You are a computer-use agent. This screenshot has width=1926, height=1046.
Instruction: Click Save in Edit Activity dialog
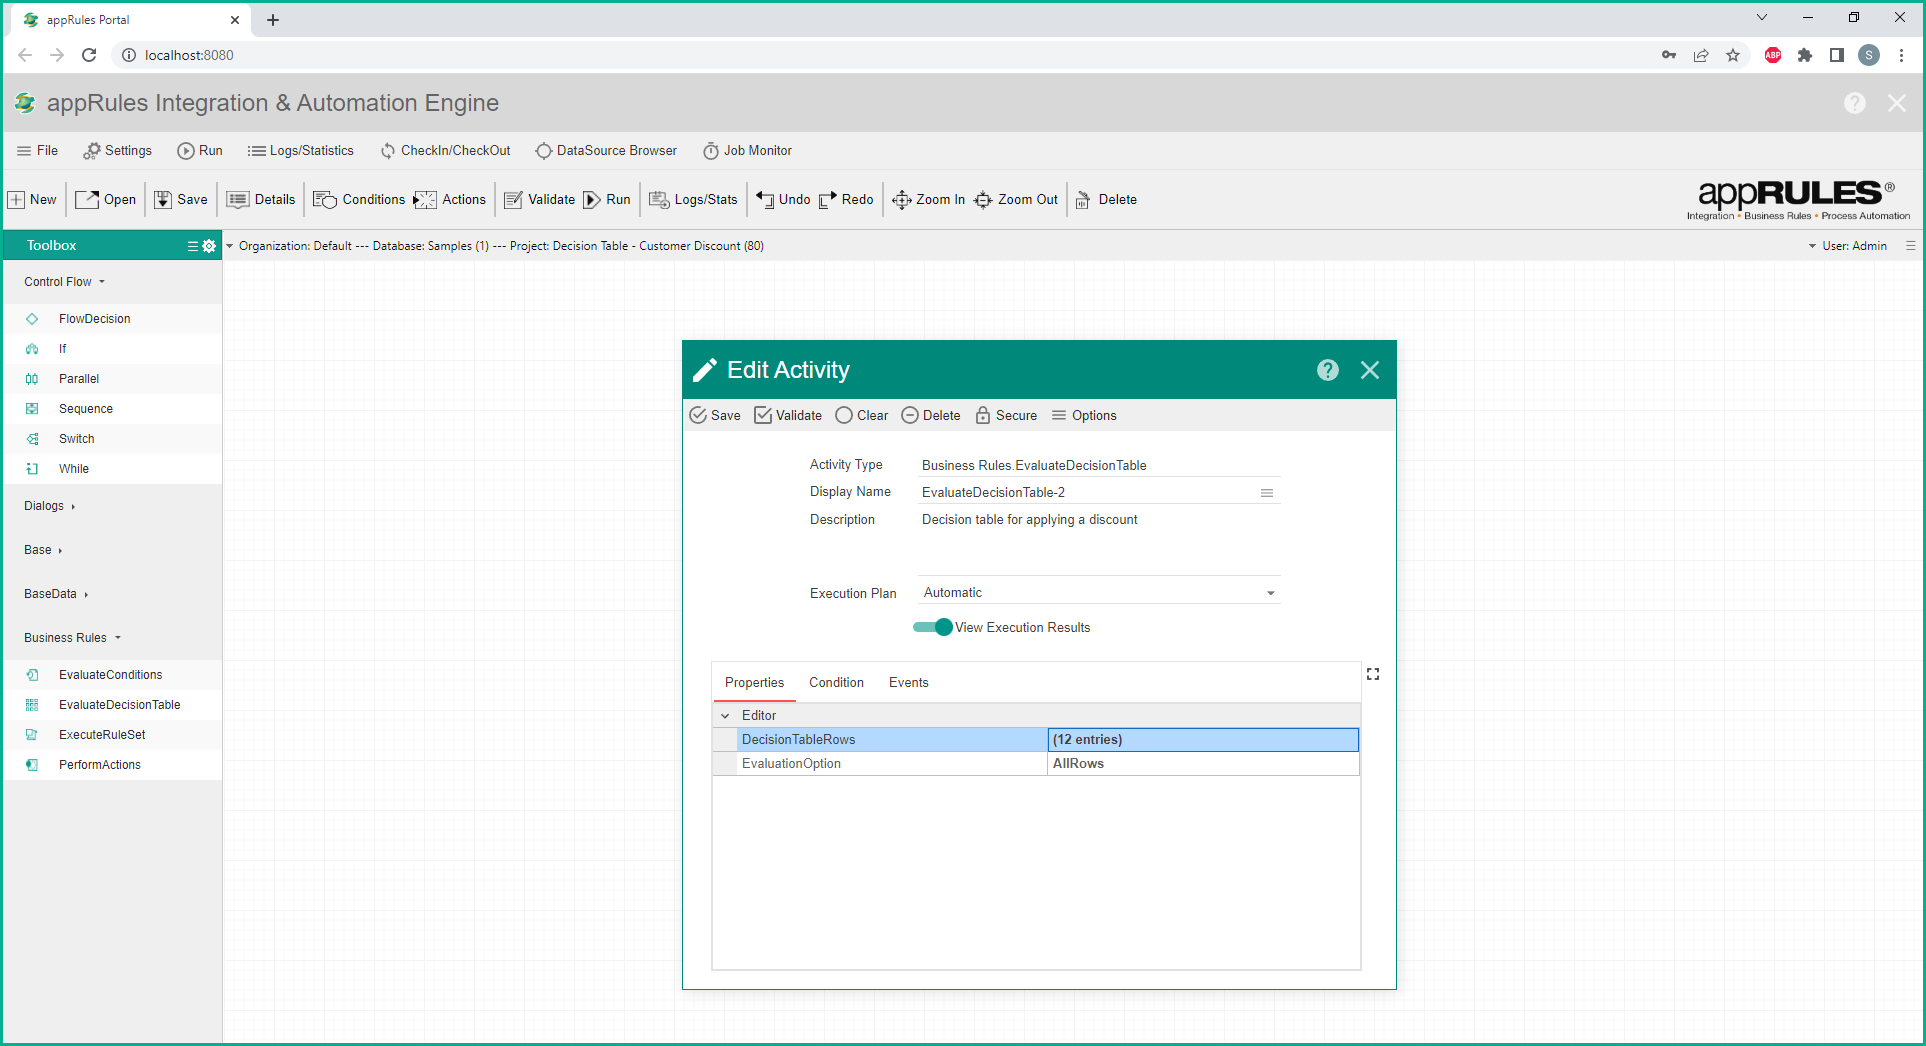coord(715,416)
